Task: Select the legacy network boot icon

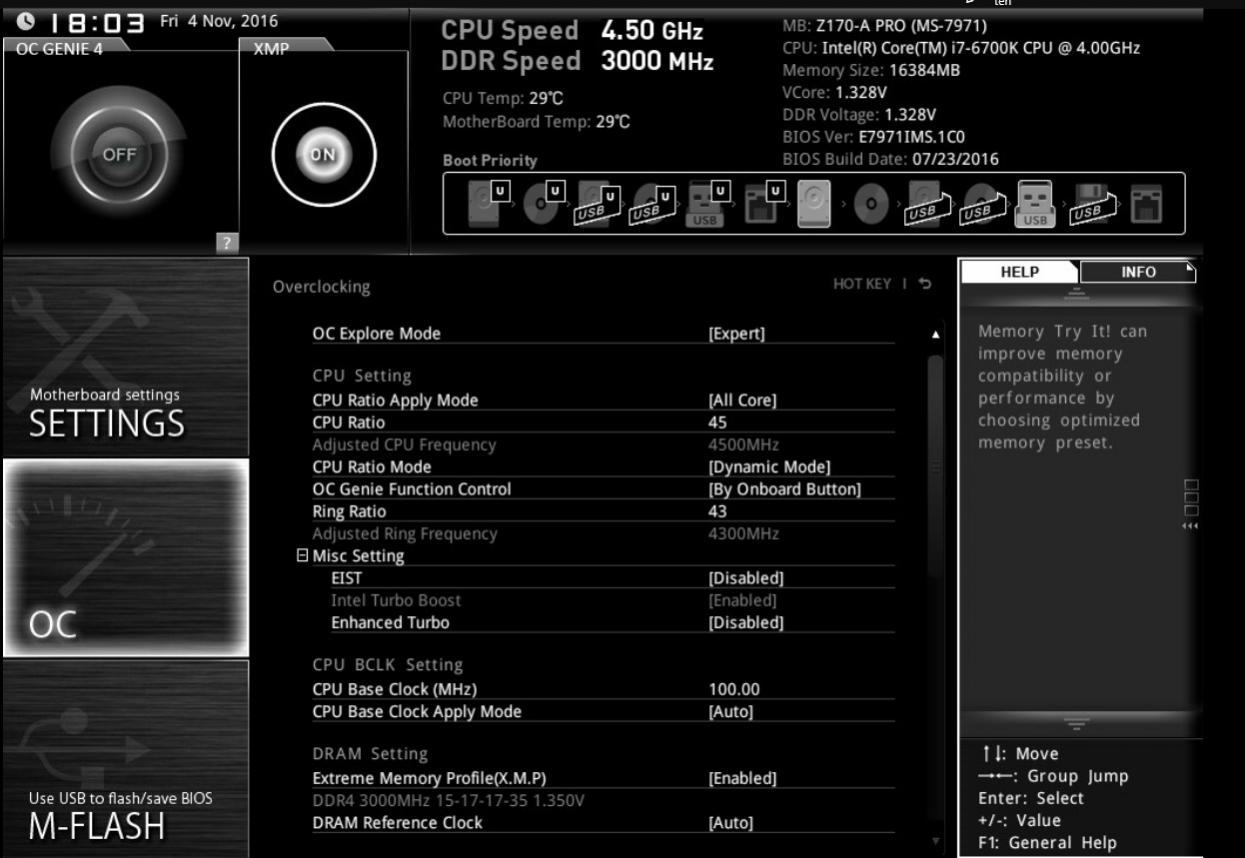Action: click(x=1146, y=204)
